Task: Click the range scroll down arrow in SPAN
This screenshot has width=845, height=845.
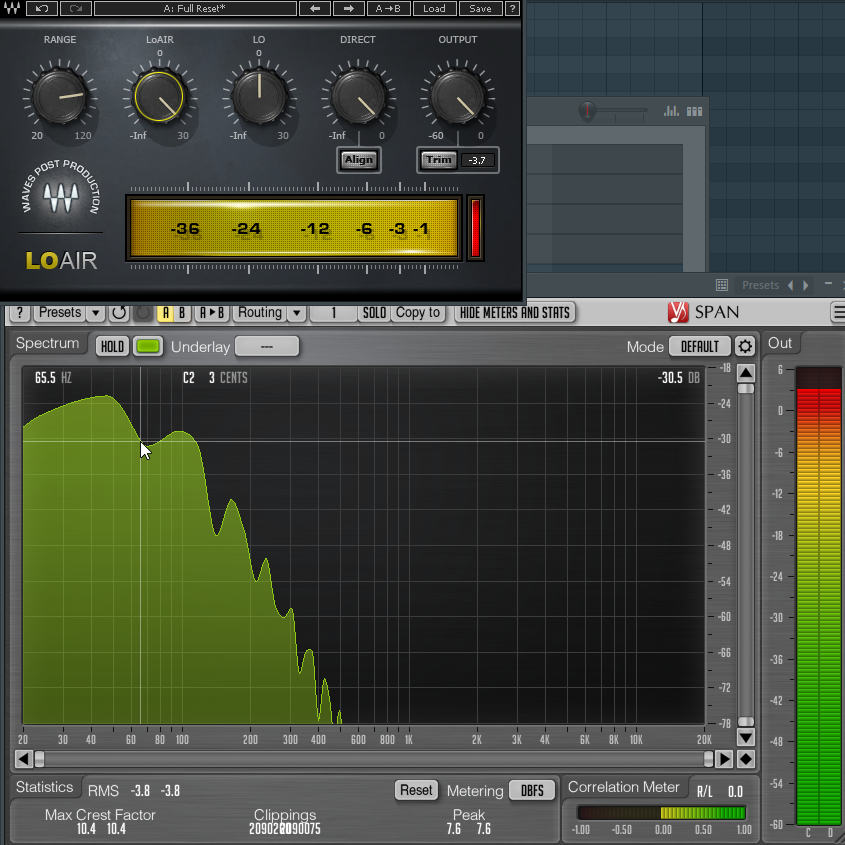Action: point(746,737)
